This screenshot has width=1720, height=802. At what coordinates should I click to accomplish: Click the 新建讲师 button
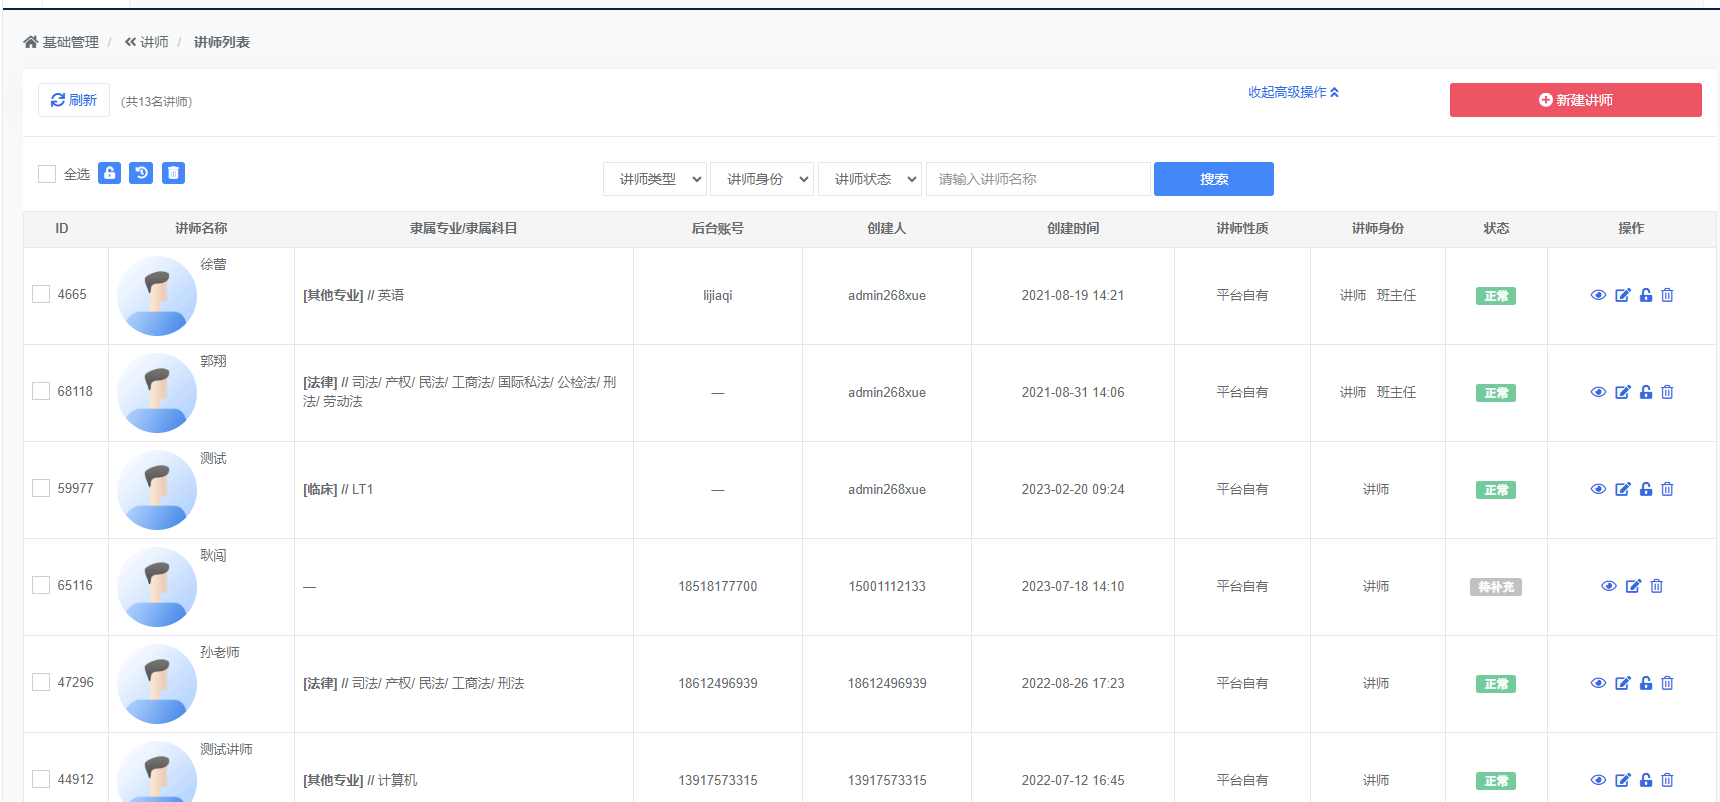[x=1575, y=100]
